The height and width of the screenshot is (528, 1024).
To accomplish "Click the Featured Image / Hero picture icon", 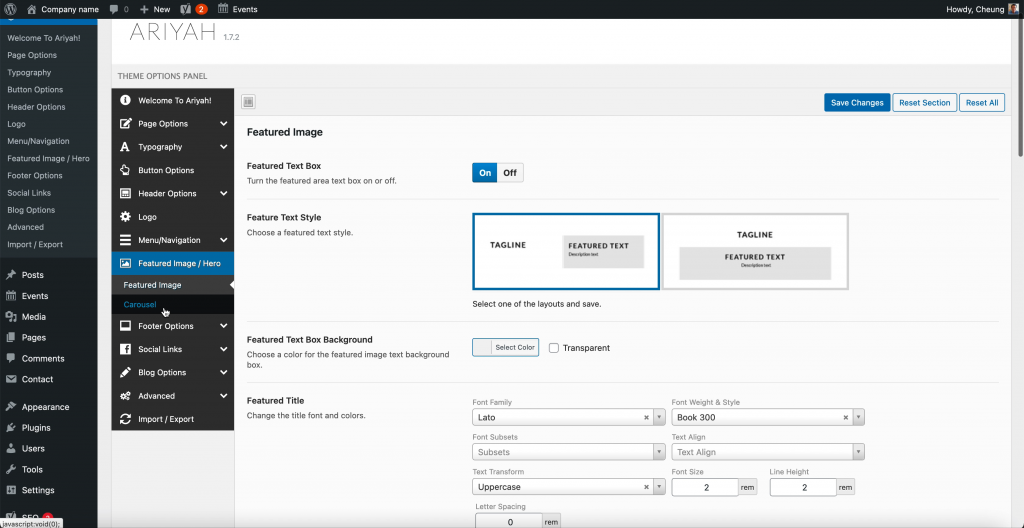I will coord(125,263).
